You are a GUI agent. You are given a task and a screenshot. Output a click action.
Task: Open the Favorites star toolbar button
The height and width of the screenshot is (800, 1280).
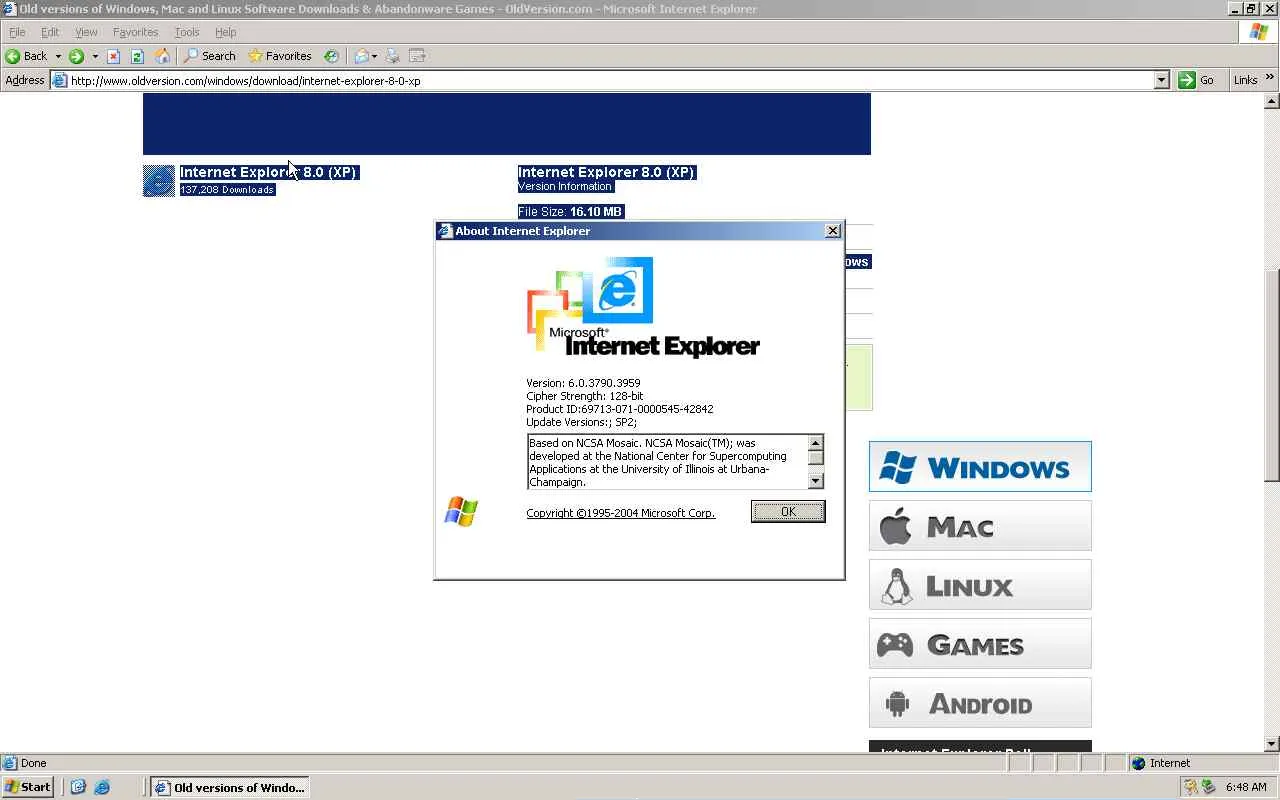point(280,56)
